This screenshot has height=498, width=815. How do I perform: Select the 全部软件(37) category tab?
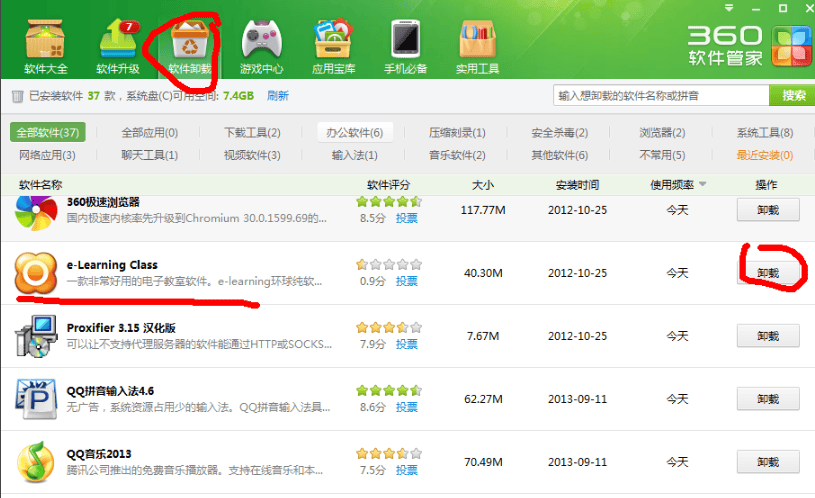click(48, 132)
